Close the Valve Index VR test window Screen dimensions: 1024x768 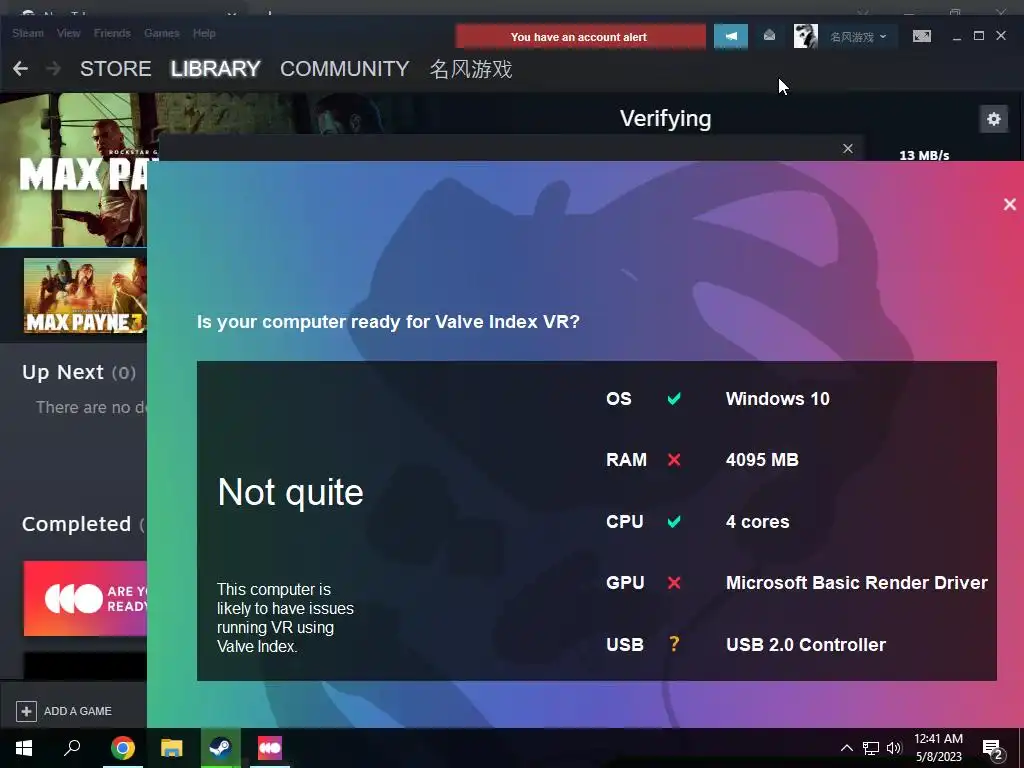1010,204
